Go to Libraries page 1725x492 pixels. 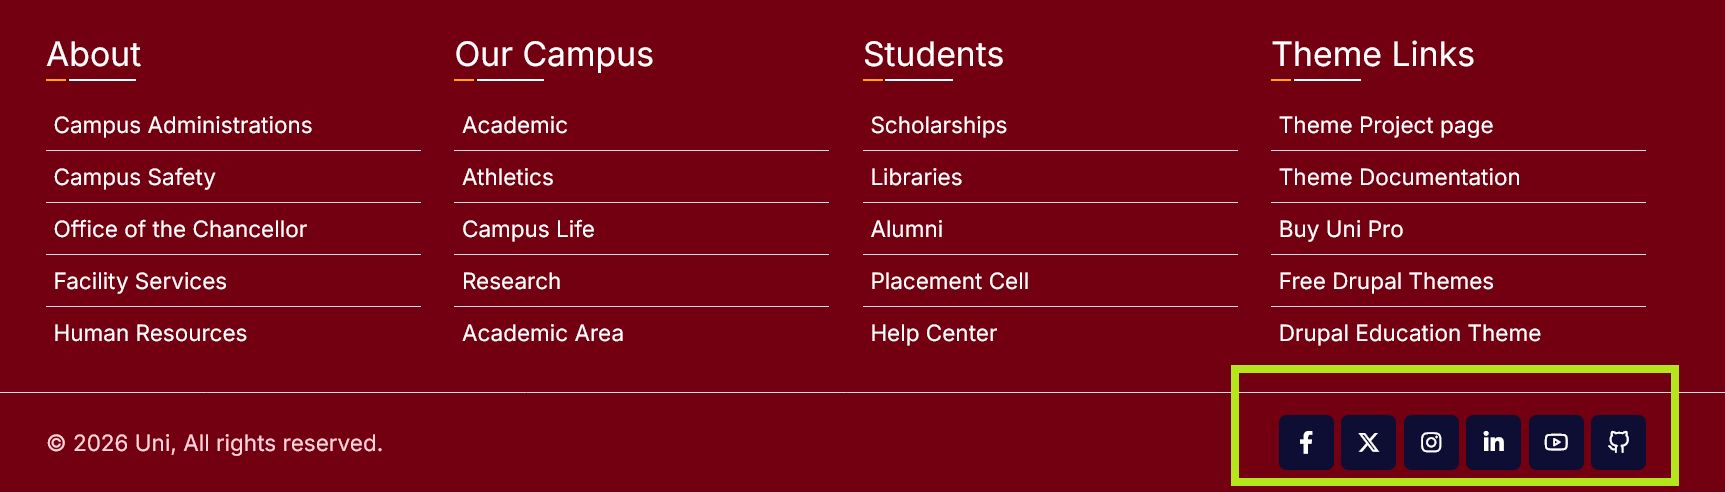(916, 177)
